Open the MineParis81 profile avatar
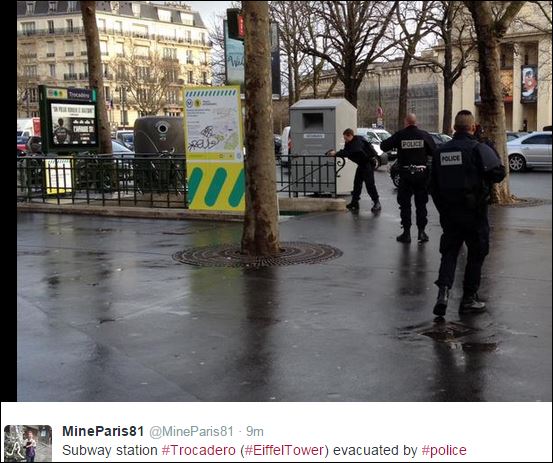Screen dimensions: 553x463 pyautogui.click(x=28, y=443)
